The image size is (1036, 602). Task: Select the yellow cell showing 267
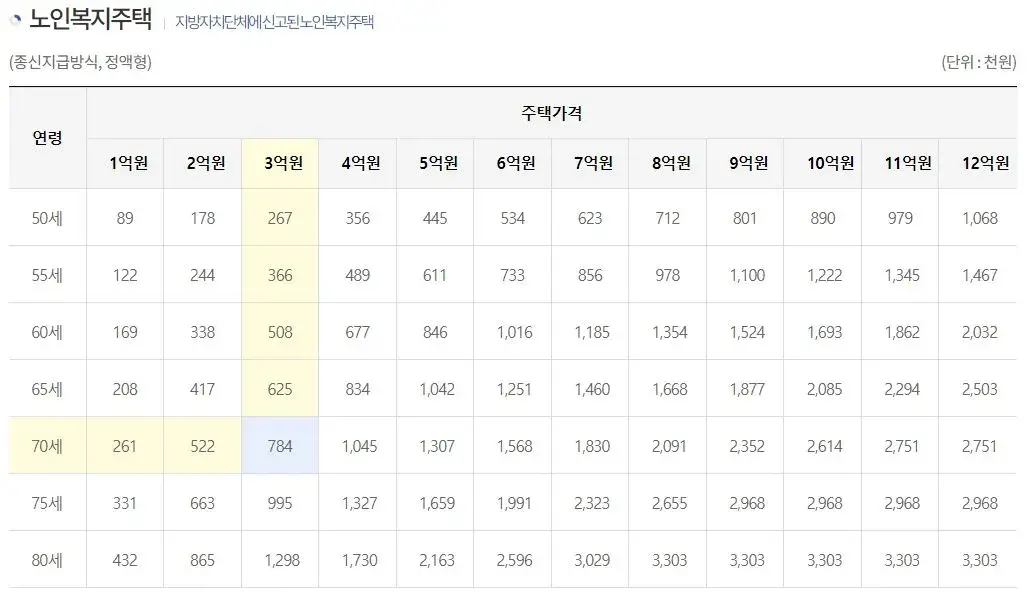279,217
